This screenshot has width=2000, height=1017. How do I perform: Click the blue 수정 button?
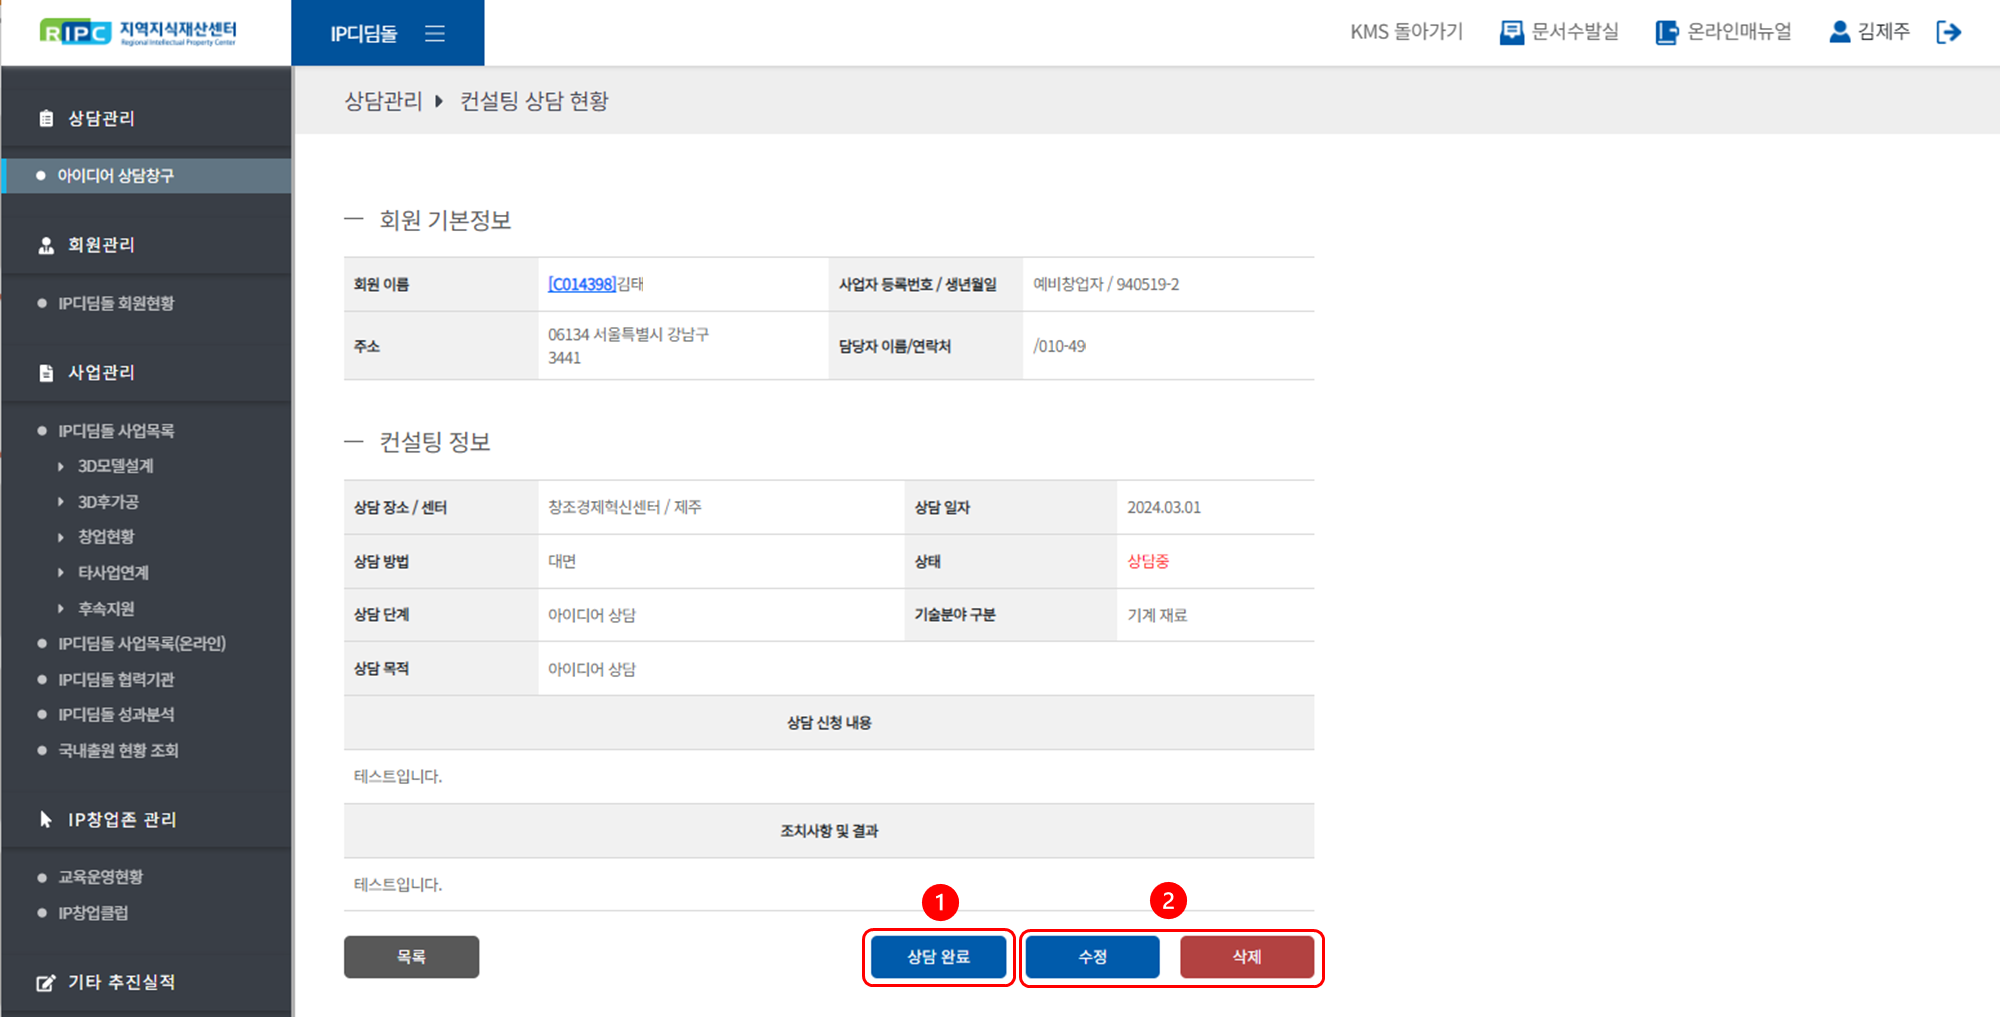tap(1092, 957)
